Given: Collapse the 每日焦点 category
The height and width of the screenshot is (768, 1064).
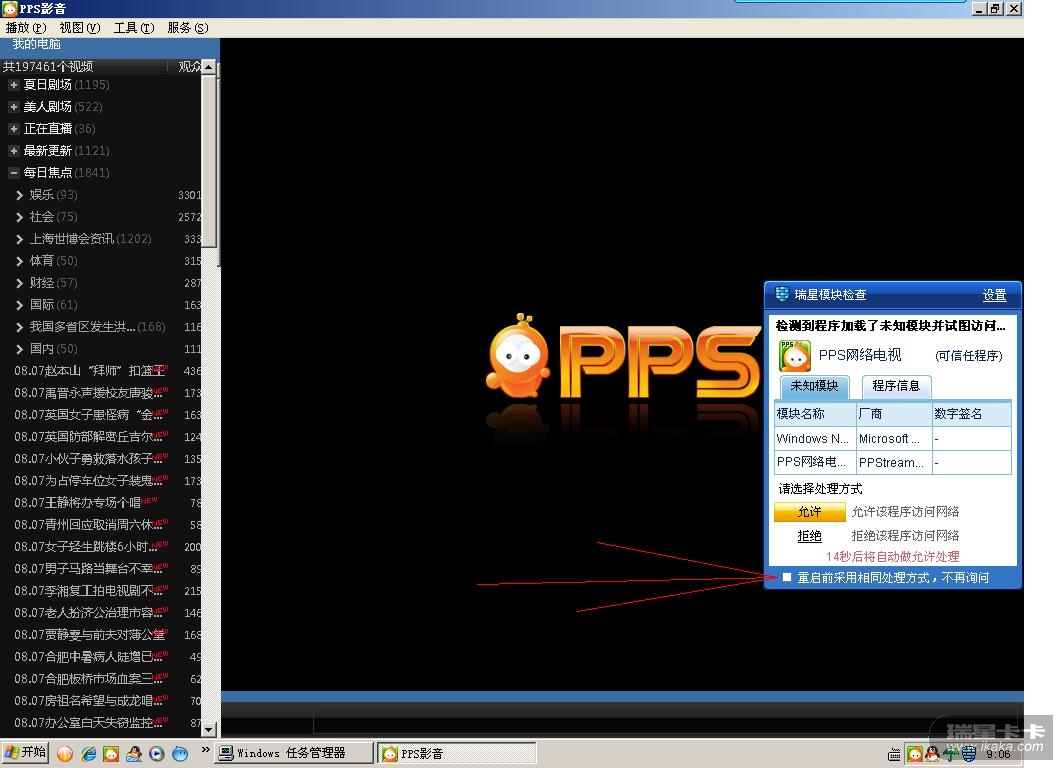Looking at the screenshot, I should [x=14, y=173].
